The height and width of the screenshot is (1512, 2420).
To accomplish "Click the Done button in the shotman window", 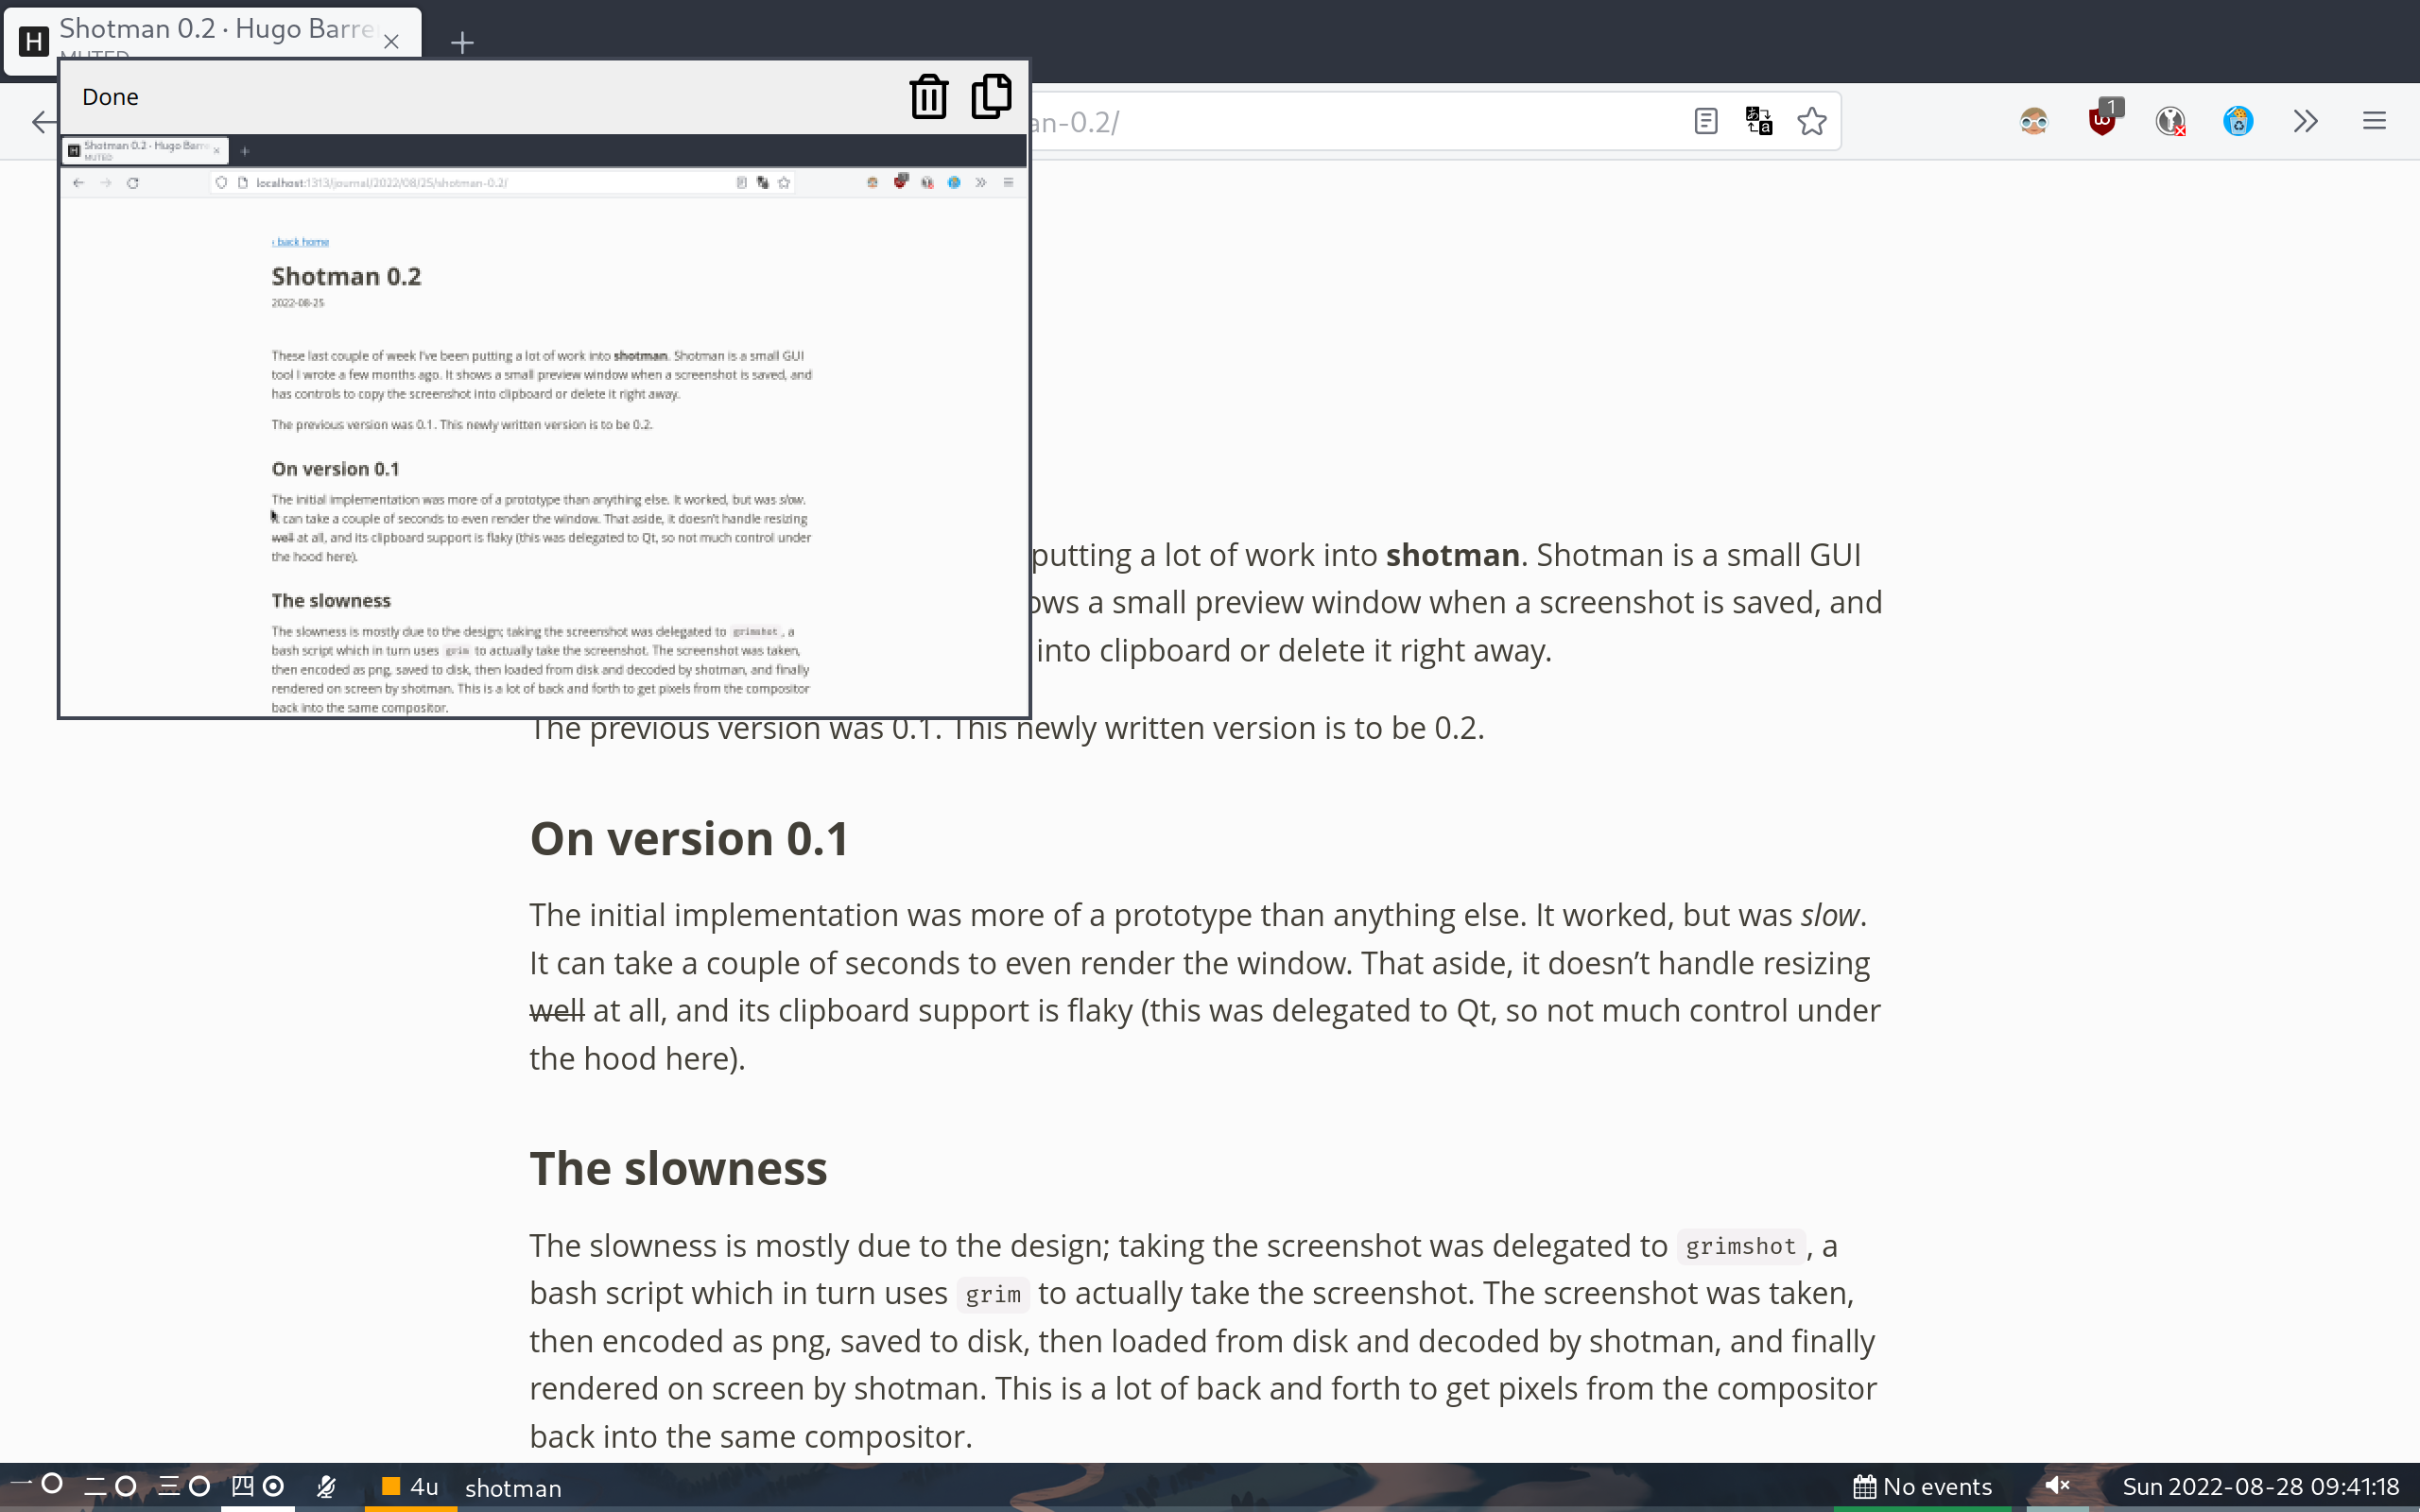I will 110,97.
